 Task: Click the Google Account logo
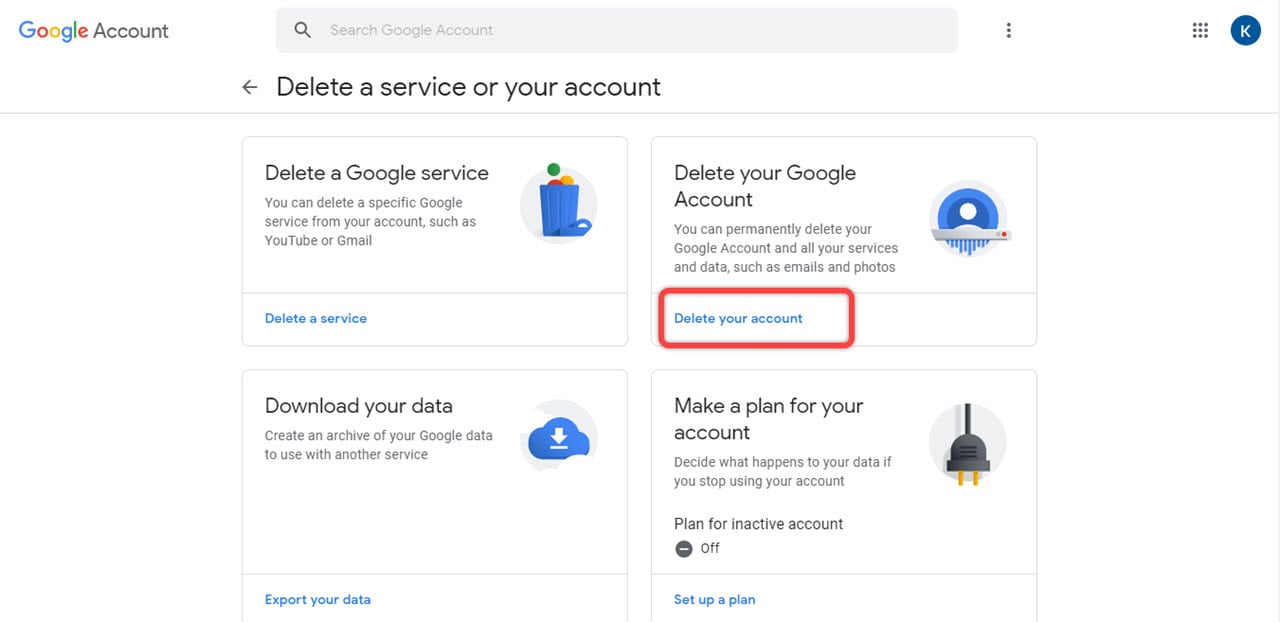[x=94, y=31]
